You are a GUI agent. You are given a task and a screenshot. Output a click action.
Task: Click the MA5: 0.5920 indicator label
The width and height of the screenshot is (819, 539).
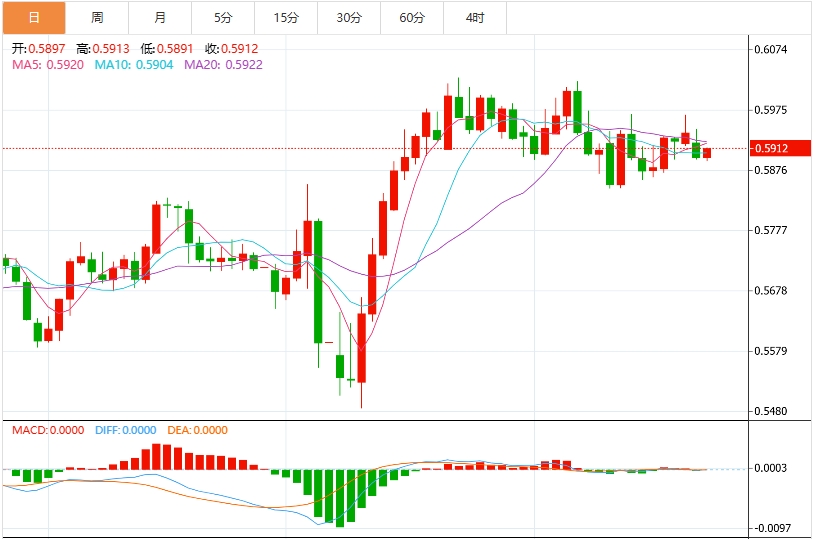point(48,65)
